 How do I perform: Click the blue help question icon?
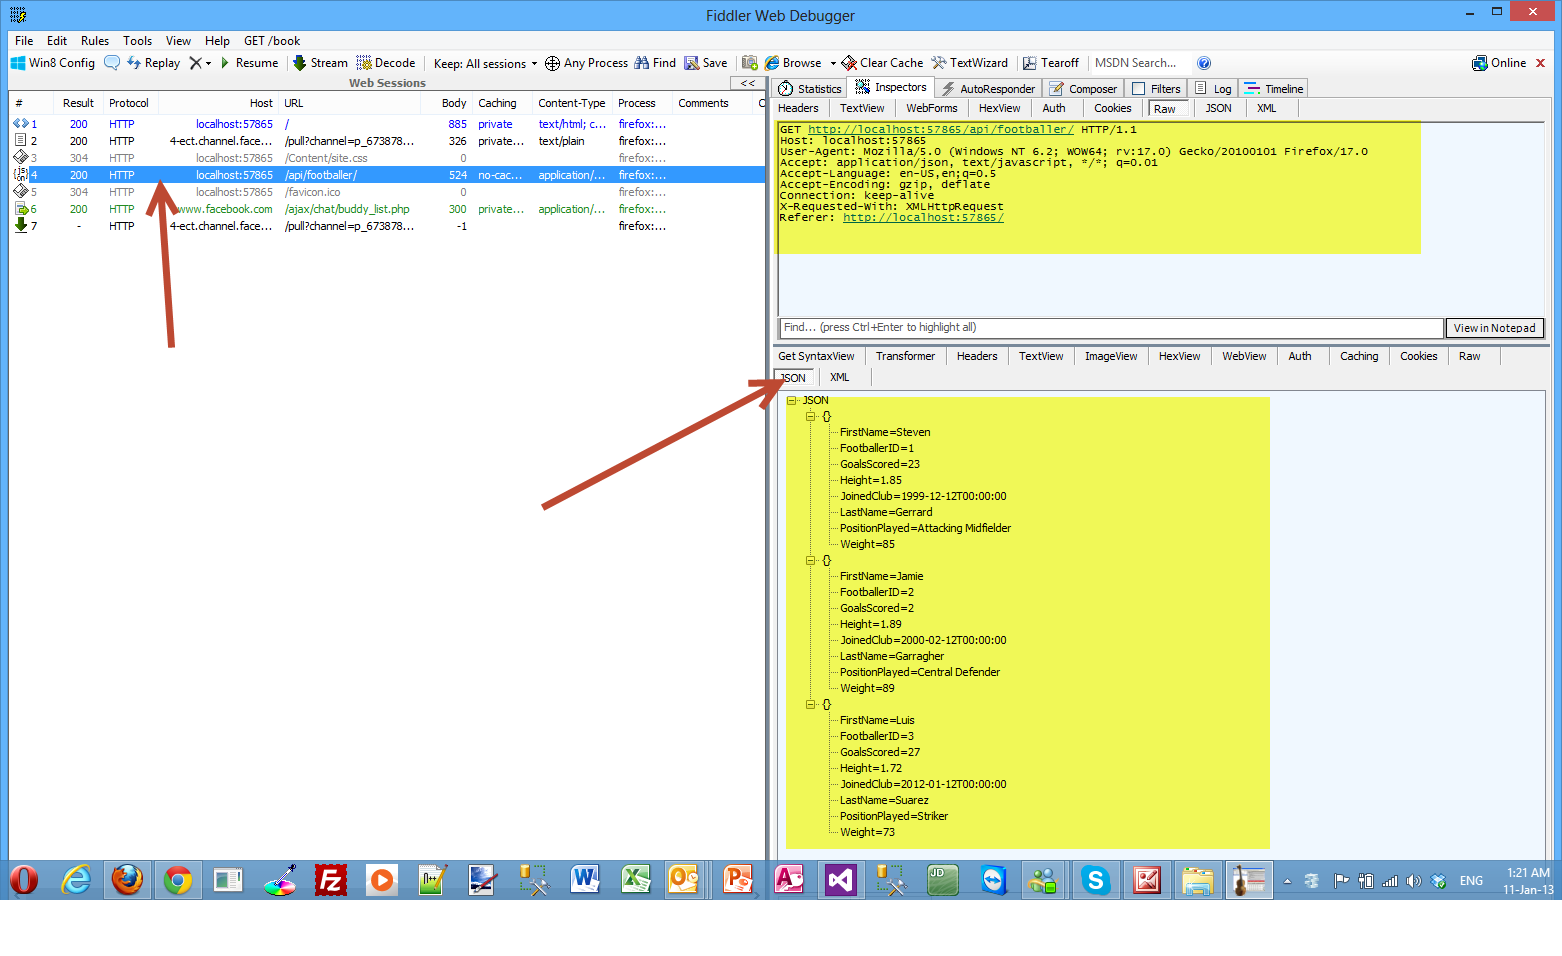coord(1204,63)
